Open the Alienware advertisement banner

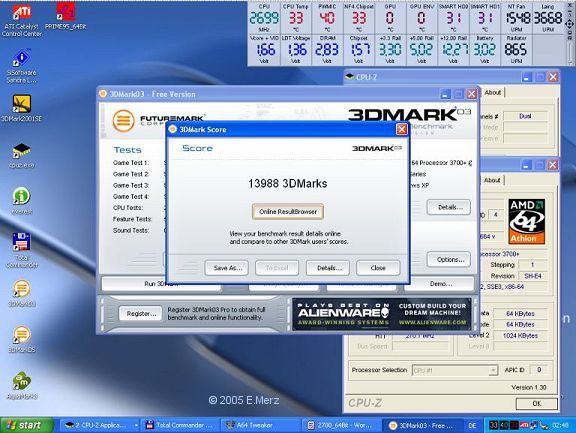tap(382, 314)
